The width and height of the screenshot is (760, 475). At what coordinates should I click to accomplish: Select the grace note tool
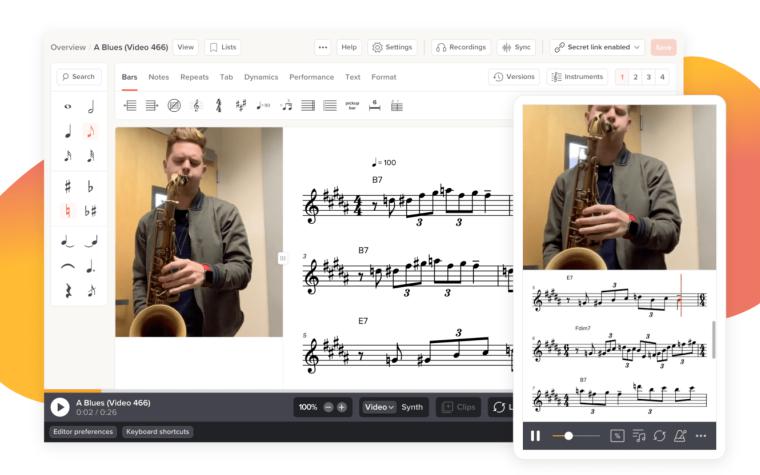(x=91, y=291)
